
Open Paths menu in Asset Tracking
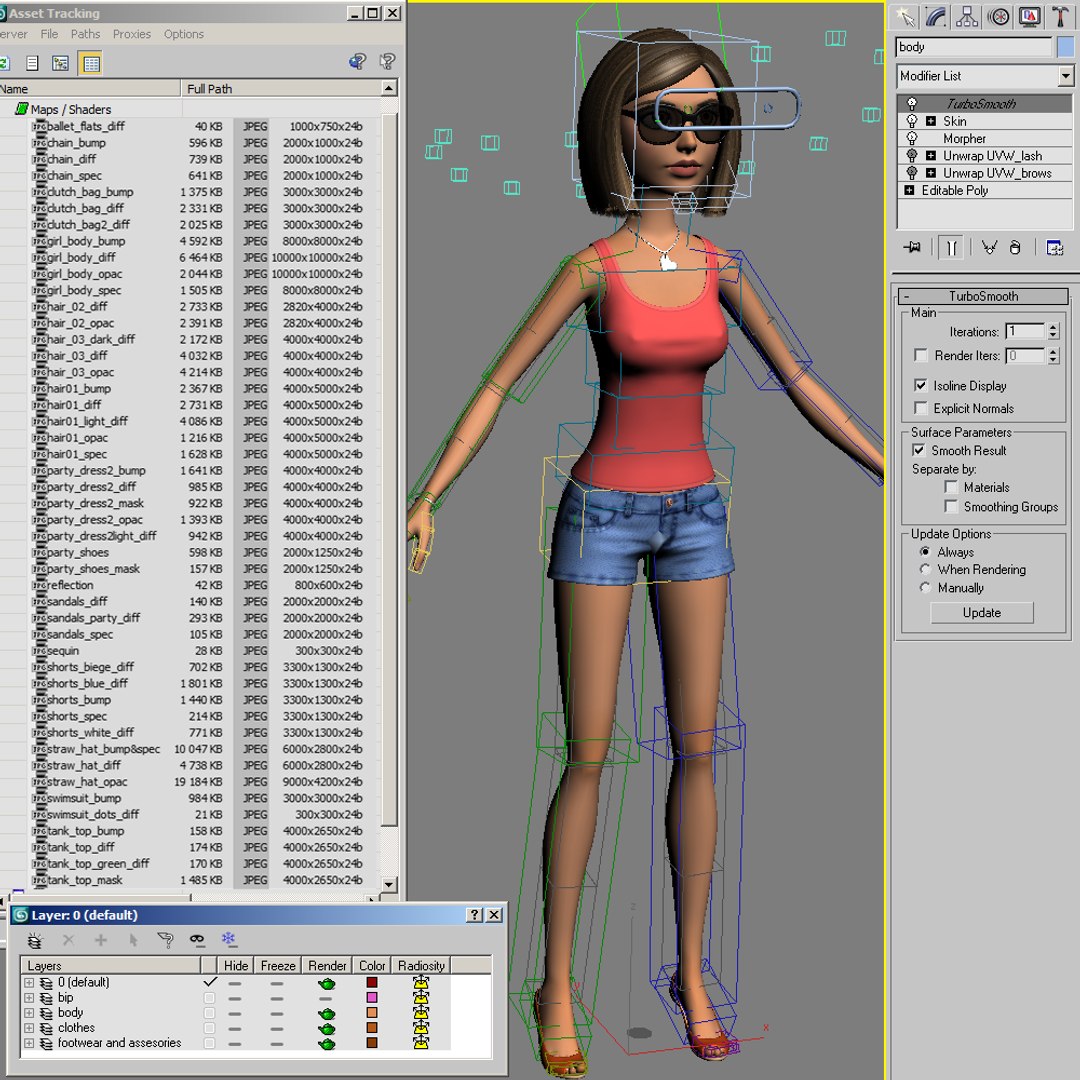point(85,34)
